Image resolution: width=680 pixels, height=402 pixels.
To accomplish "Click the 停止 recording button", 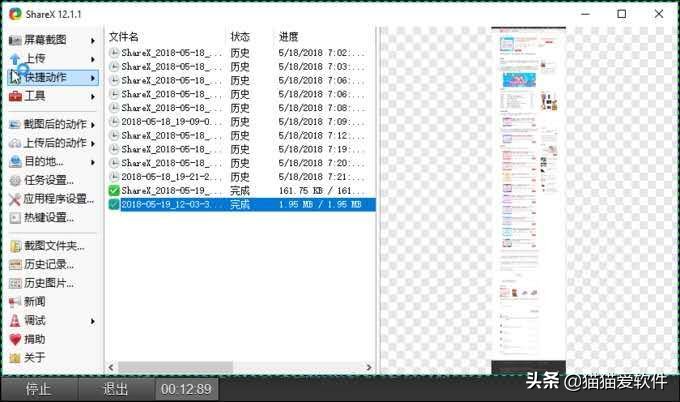I will (39, 389).
